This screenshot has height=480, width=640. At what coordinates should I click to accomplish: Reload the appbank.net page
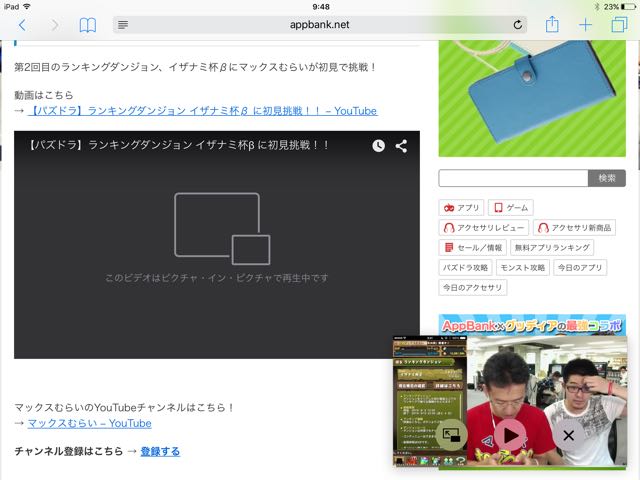[x=518, y=25]
